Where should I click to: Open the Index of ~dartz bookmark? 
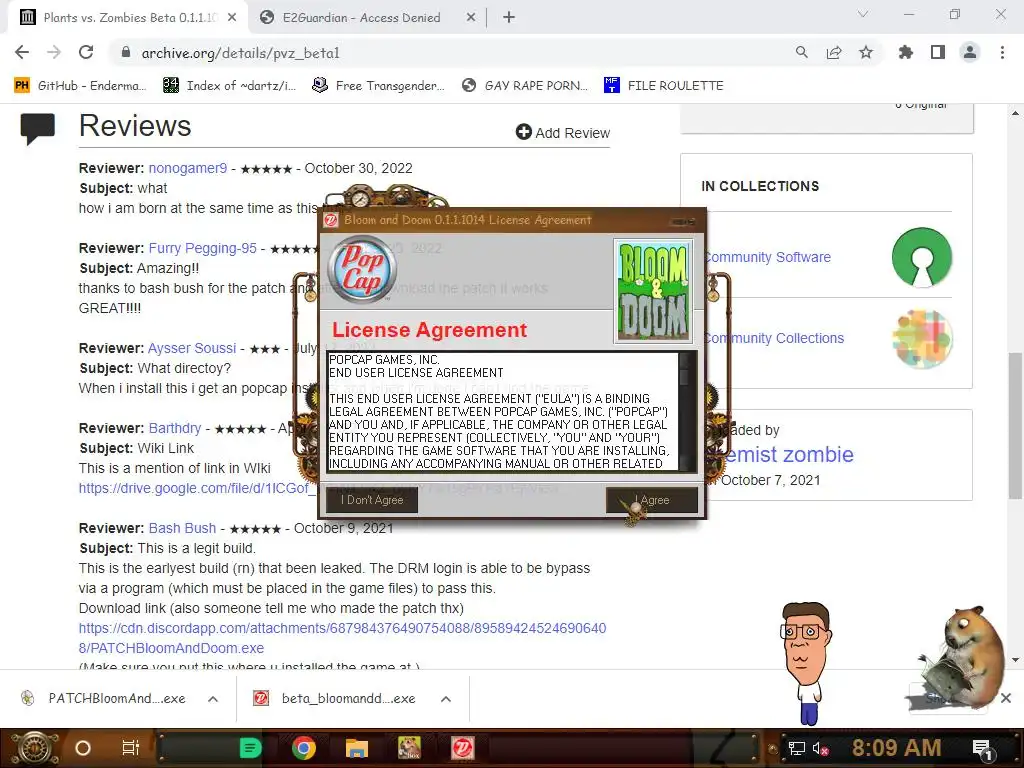coord(229,86)
